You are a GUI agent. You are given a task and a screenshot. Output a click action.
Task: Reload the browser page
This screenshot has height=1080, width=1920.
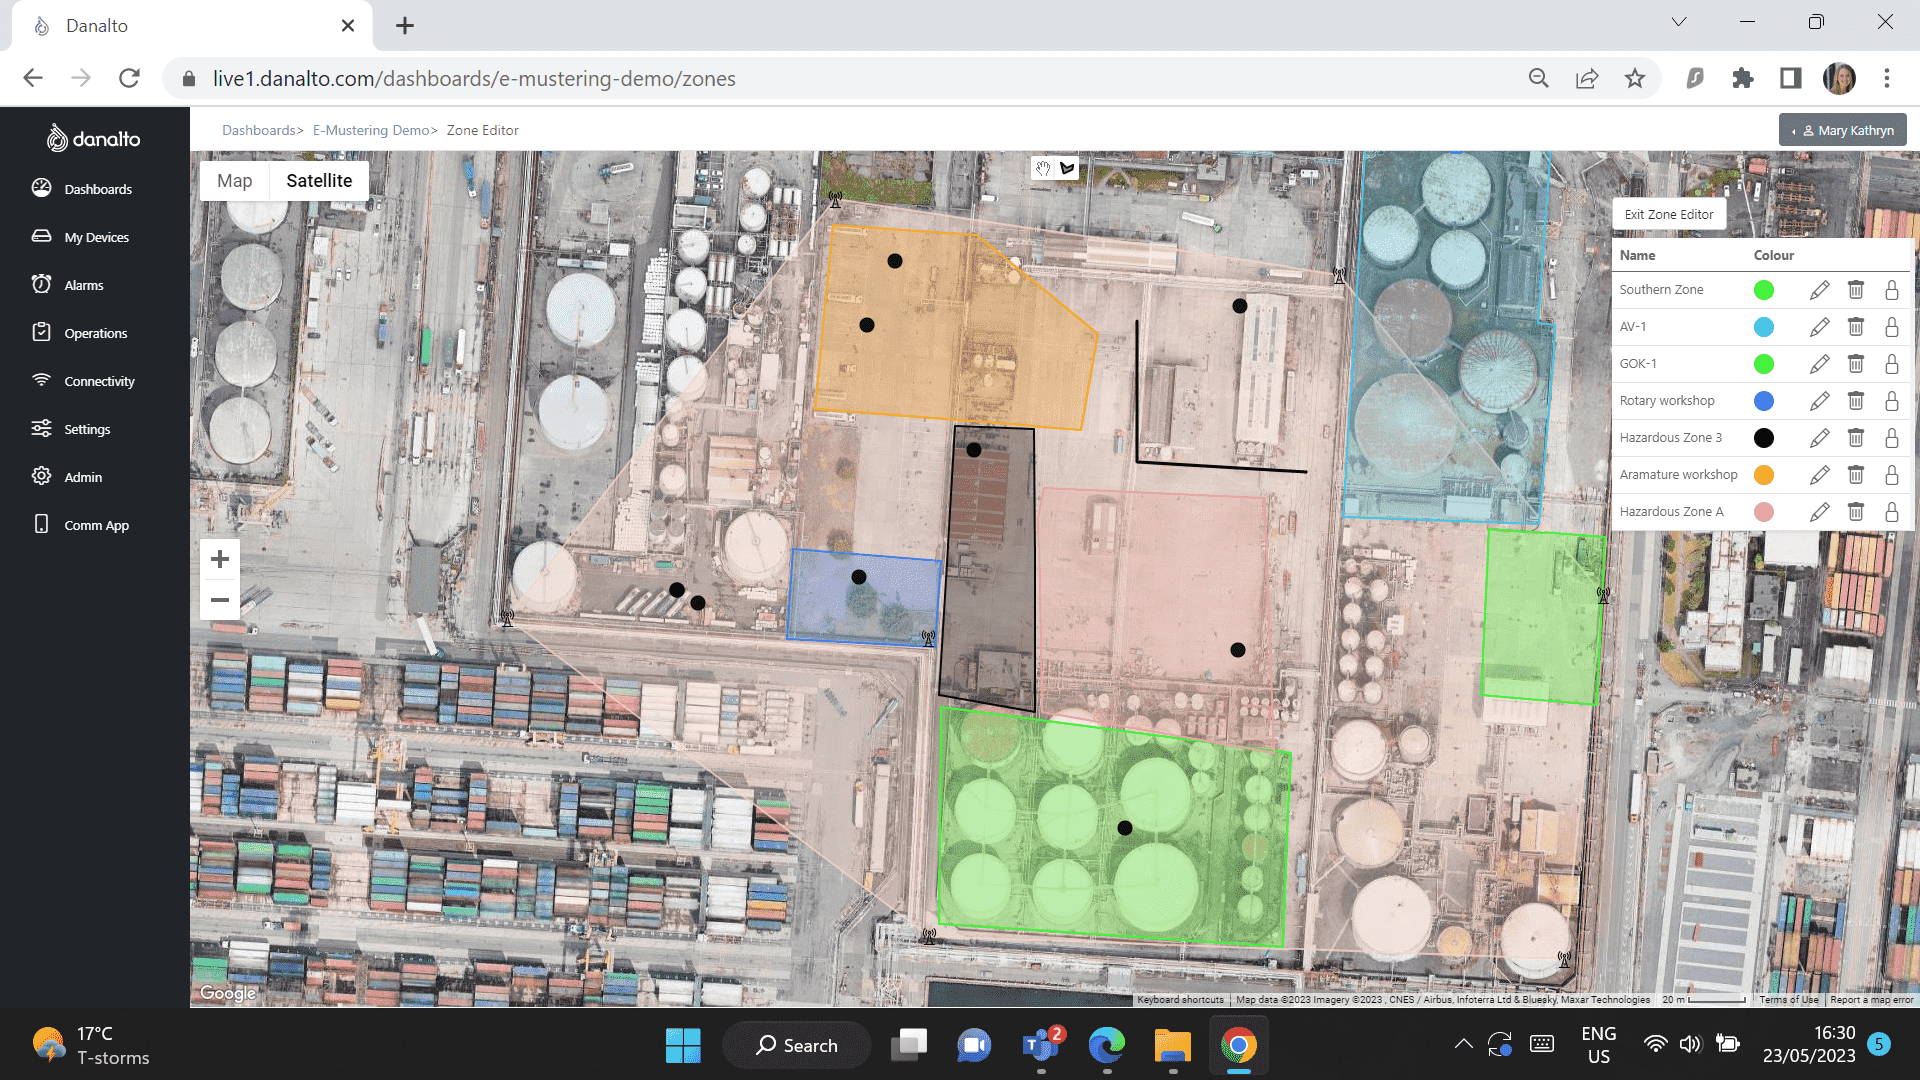pos(129,78)
